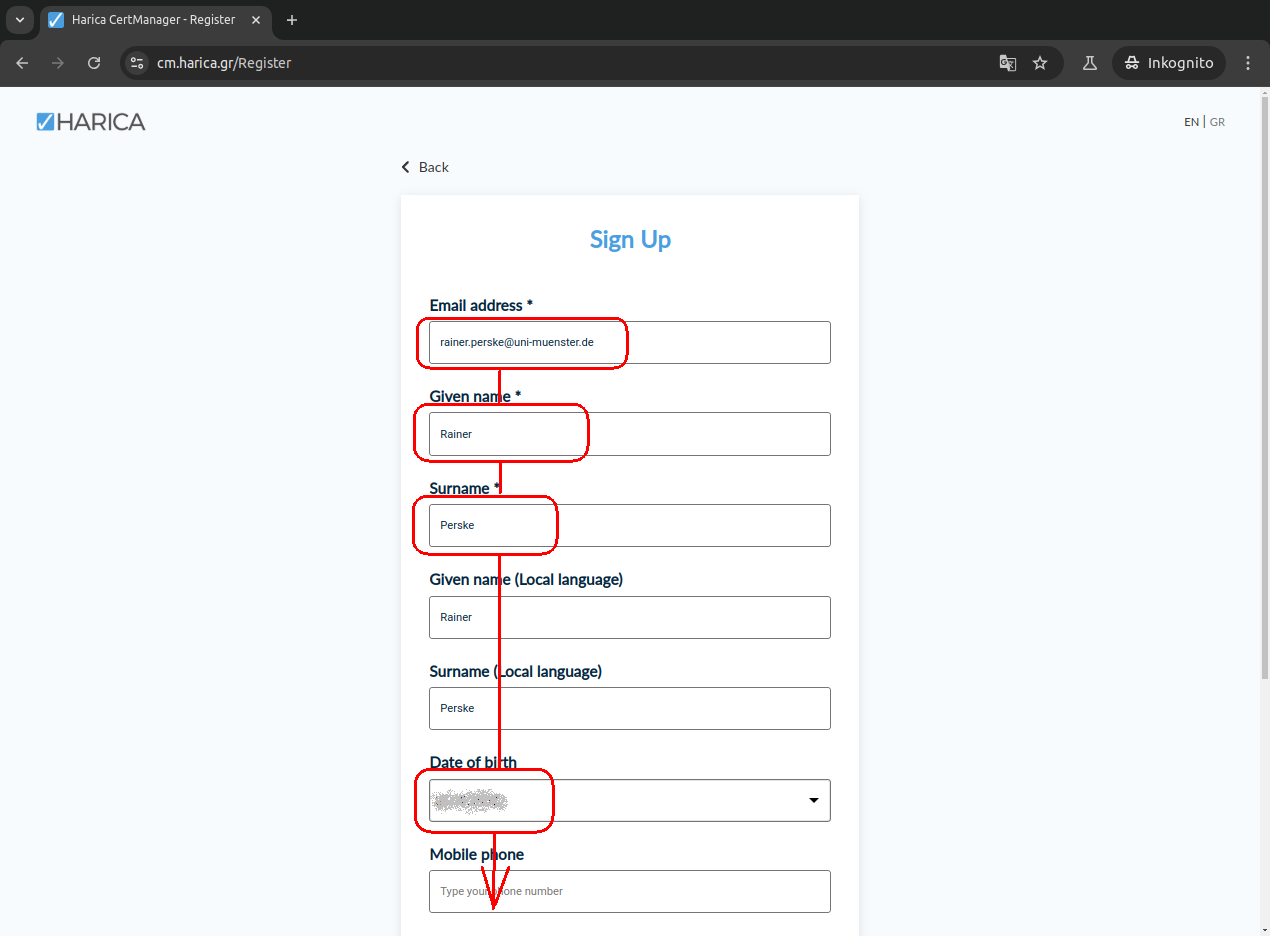Click the Surname (Local language) field
The image size is (1270, 936).
(630, 708)
